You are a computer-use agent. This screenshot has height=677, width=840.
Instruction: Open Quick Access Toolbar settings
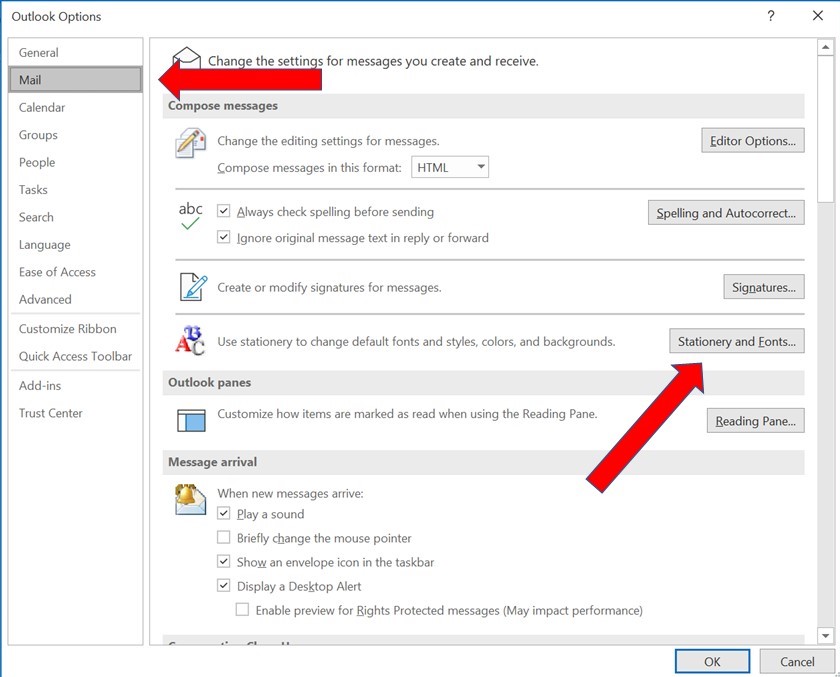click(76, 356)
